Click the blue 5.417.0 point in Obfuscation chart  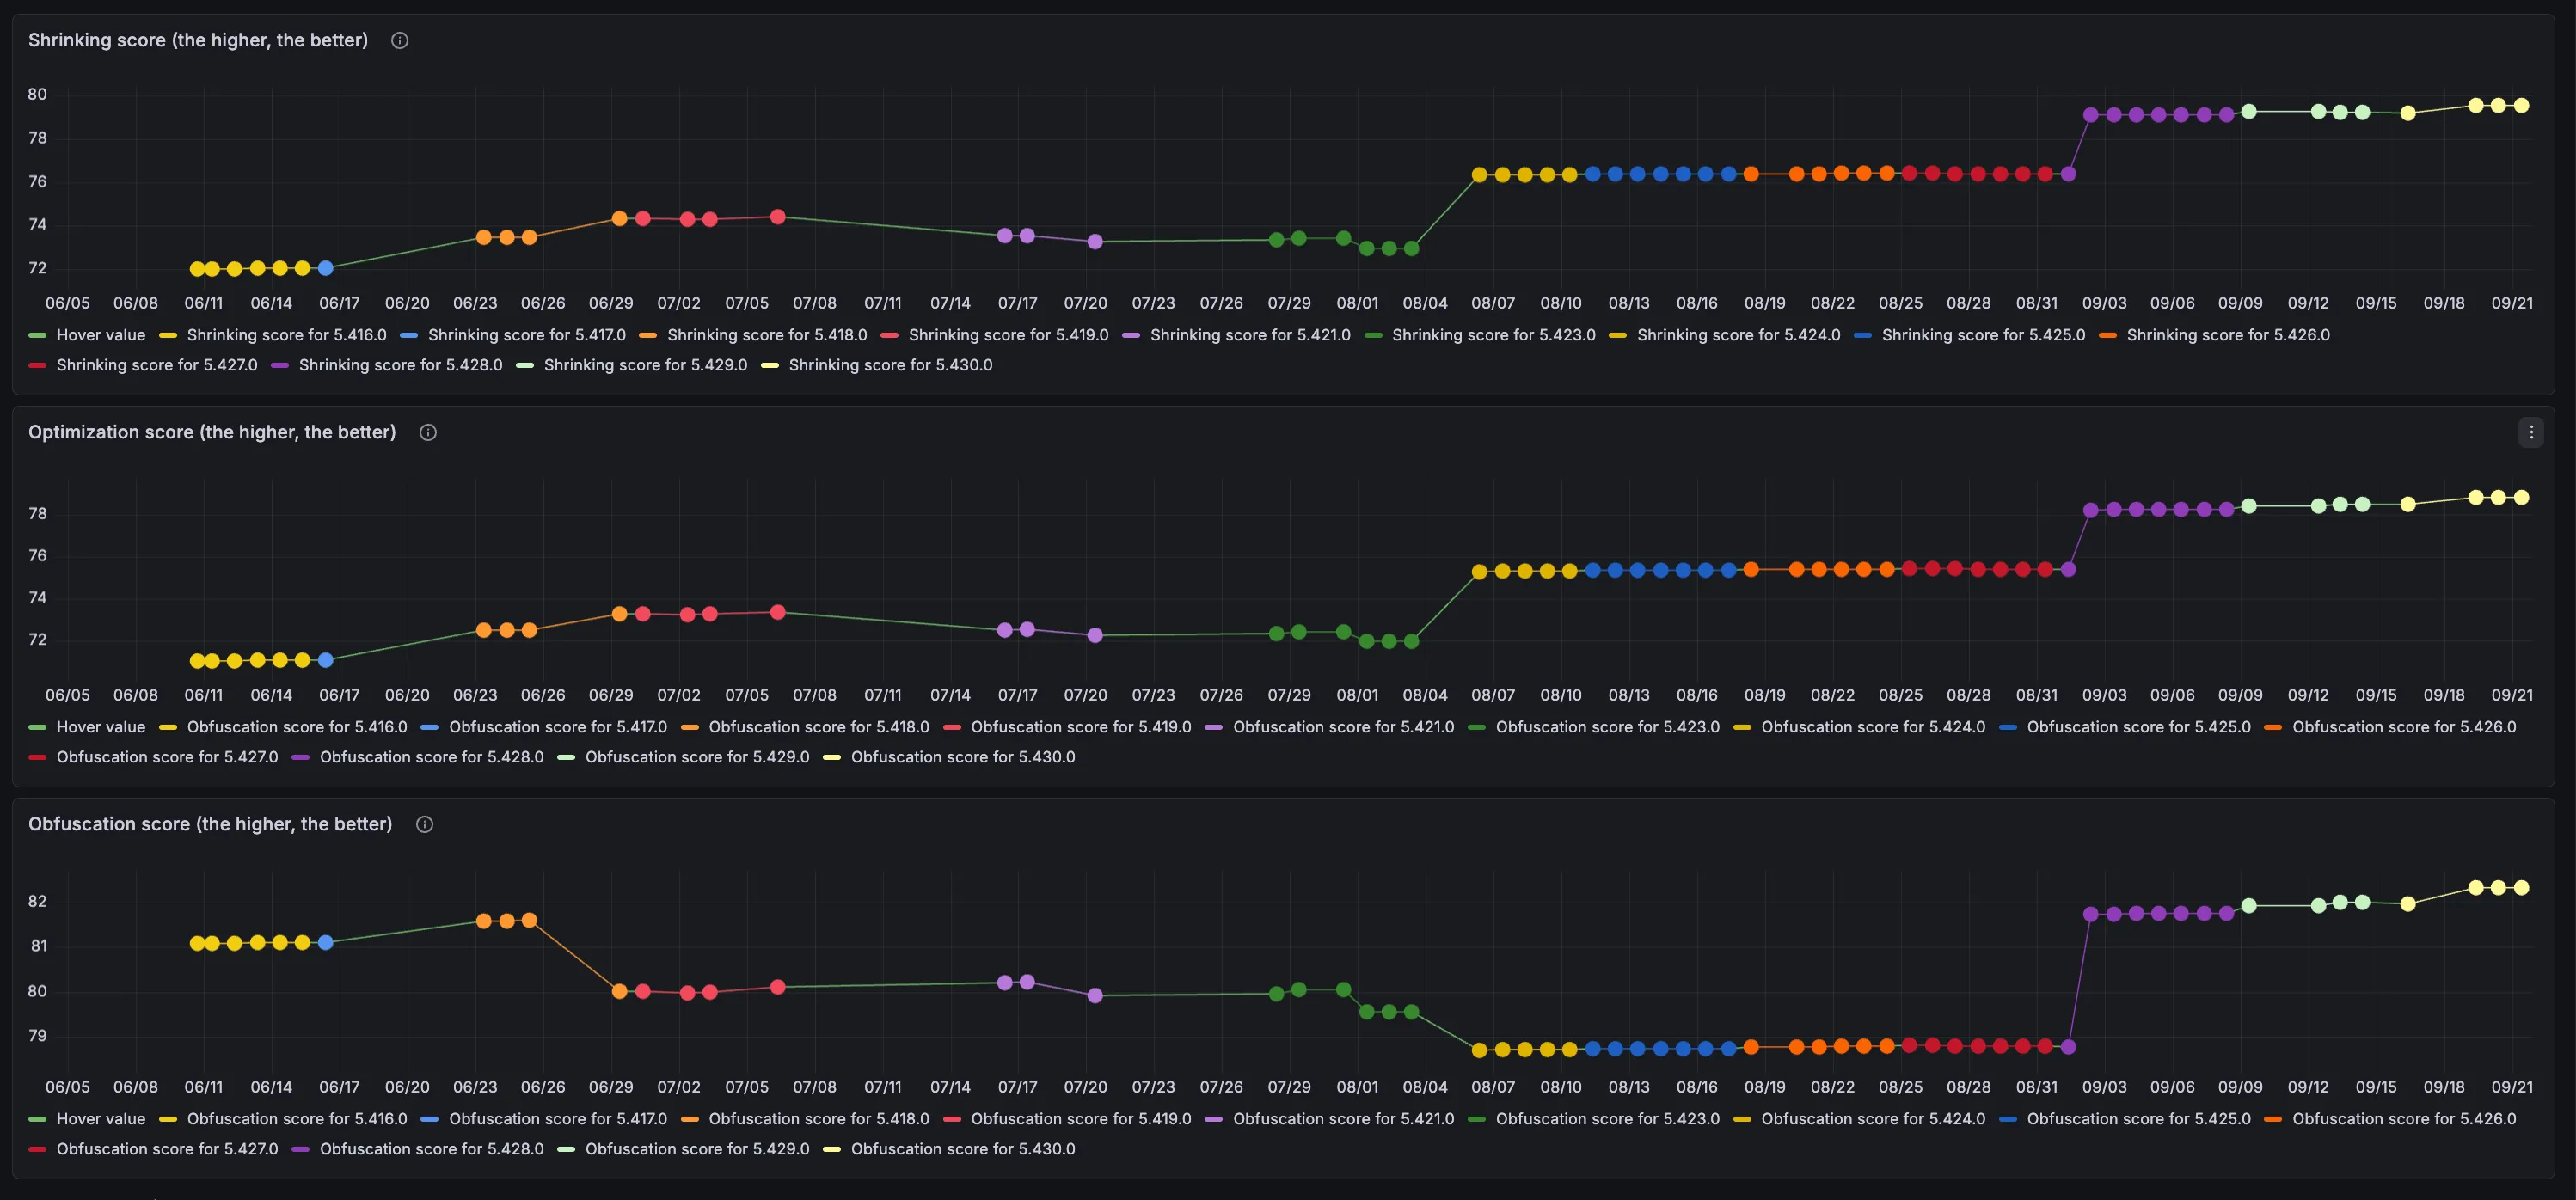tap(325, 943)
